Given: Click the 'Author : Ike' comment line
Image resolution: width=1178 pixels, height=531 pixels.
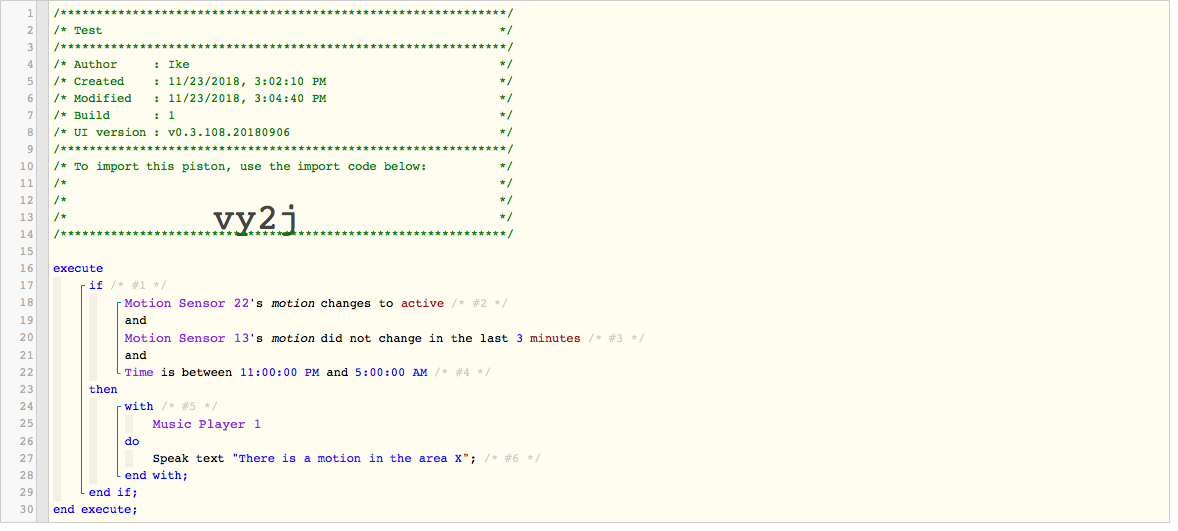Looking at the screenshot, I should point(283,65).
